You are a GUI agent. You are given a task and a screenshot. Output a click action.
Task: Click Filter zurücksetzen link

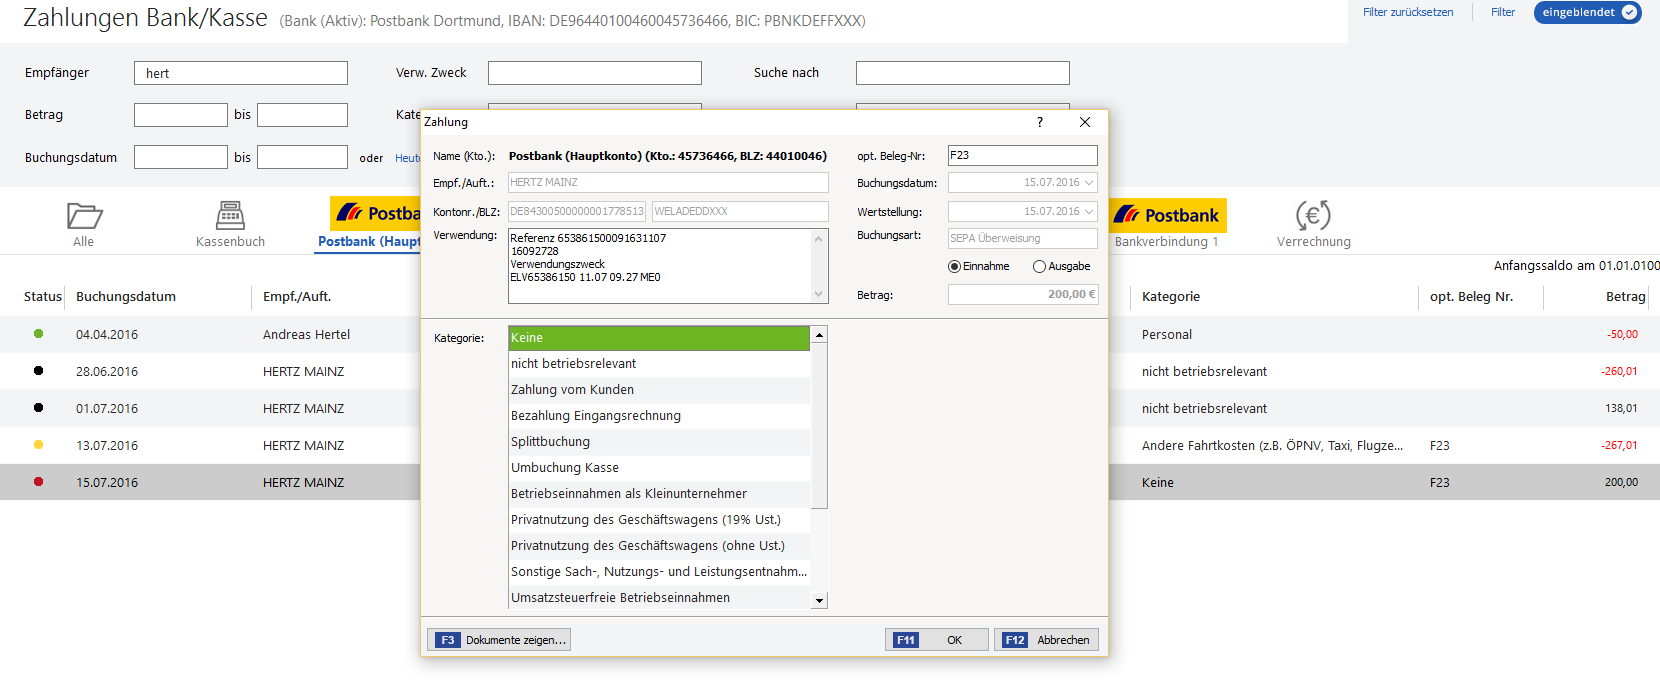tap(1408, 12)
